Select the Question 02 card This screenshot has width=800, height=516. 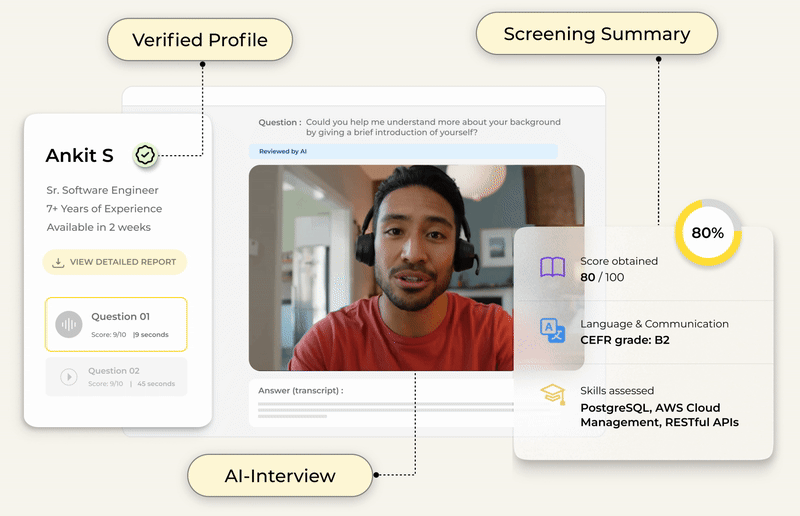pos(116,377)
